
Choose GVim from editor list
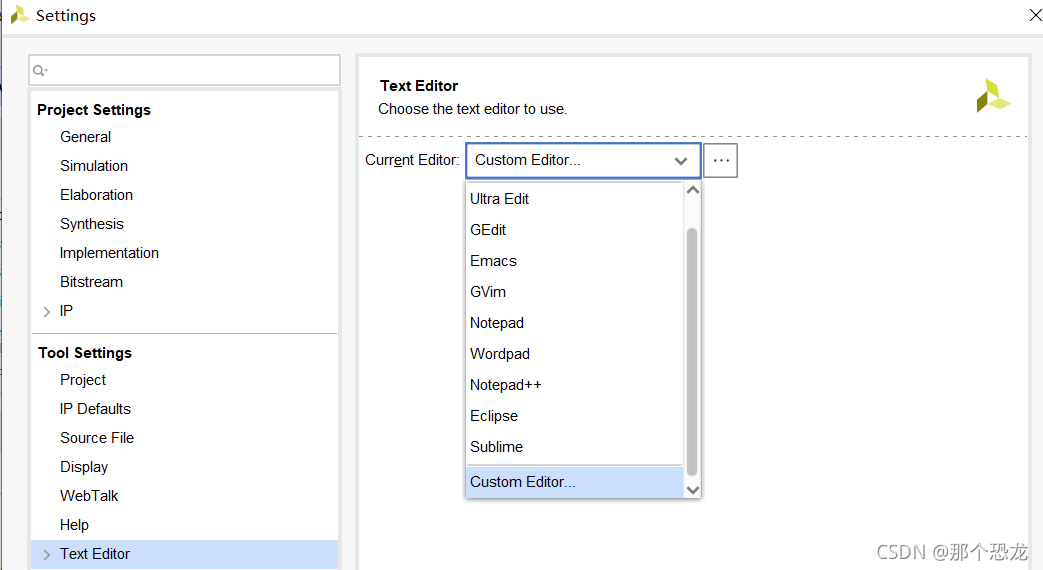[575, 292]
